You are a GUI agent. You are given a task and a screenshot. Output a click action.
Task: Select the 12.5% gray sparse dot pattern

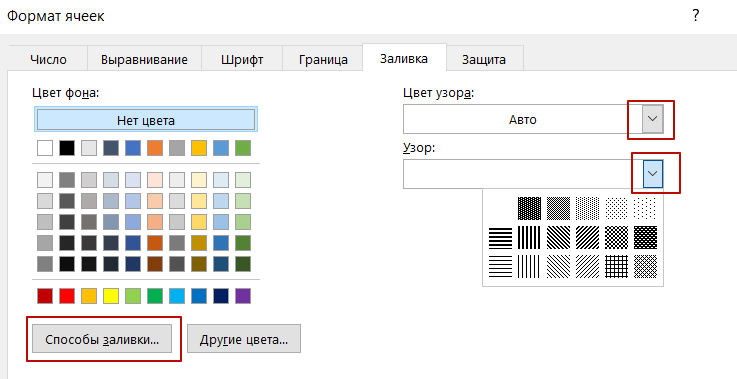click(x=617, y=208)
